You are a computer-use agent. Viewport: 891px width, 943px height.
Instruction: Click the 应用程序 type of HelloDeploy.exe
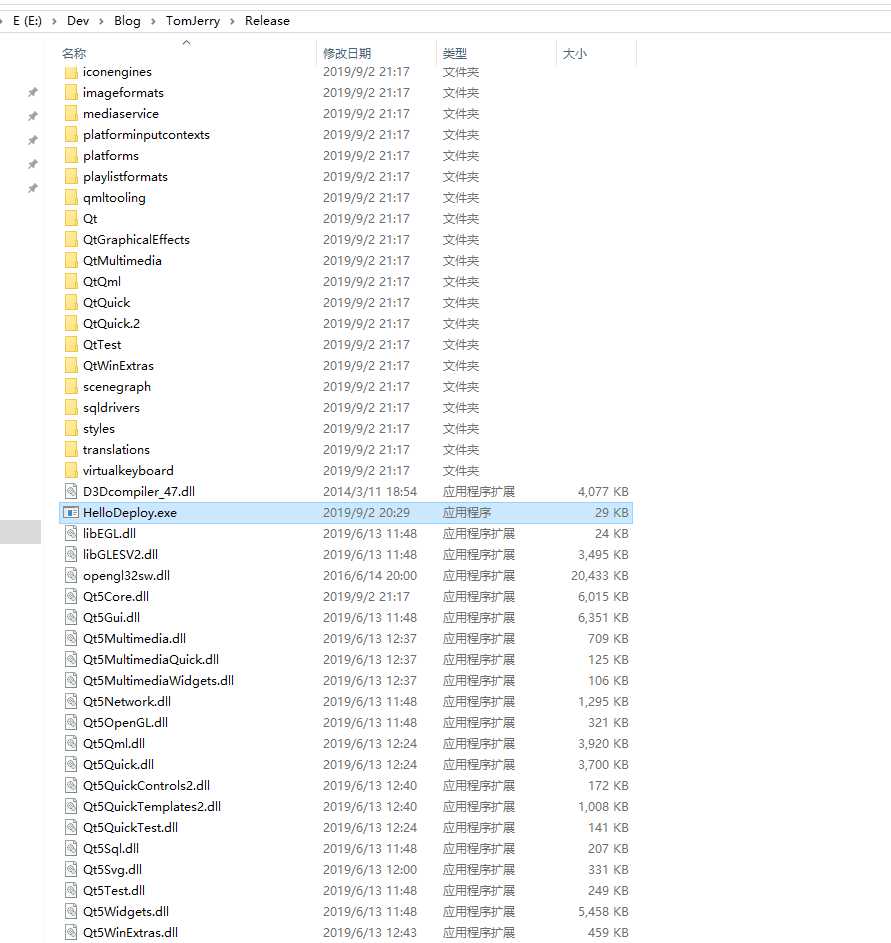point(467,513)
